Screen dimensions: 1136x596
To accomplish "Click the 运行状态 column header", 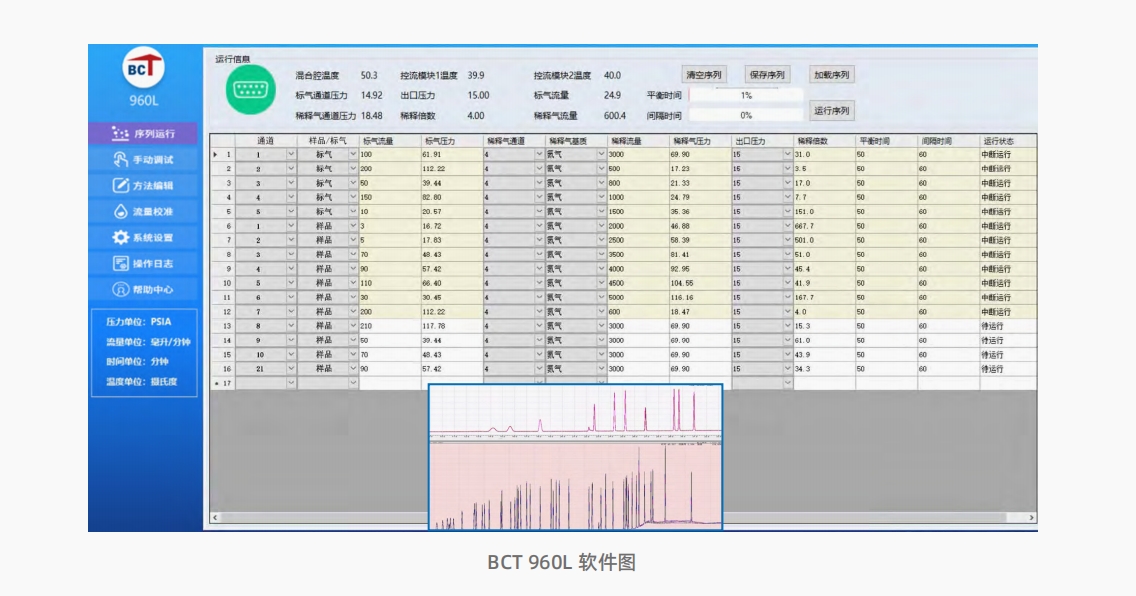I will coord(1008,140).
